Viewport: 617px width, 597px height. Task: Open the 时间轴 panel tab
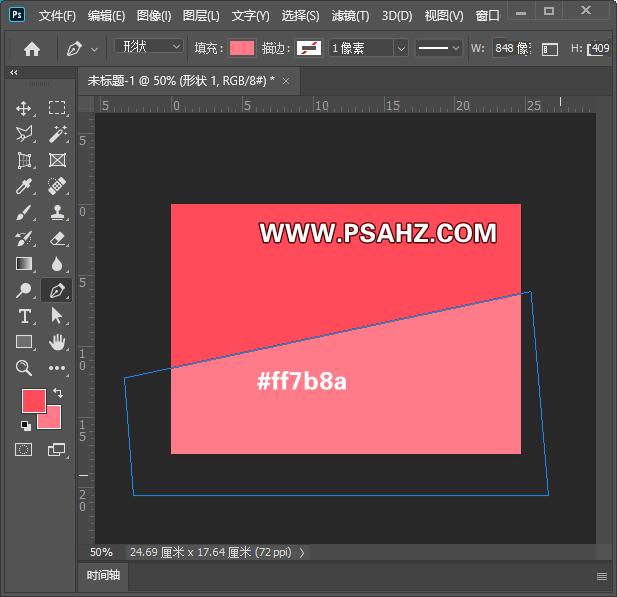coord(103,576)
